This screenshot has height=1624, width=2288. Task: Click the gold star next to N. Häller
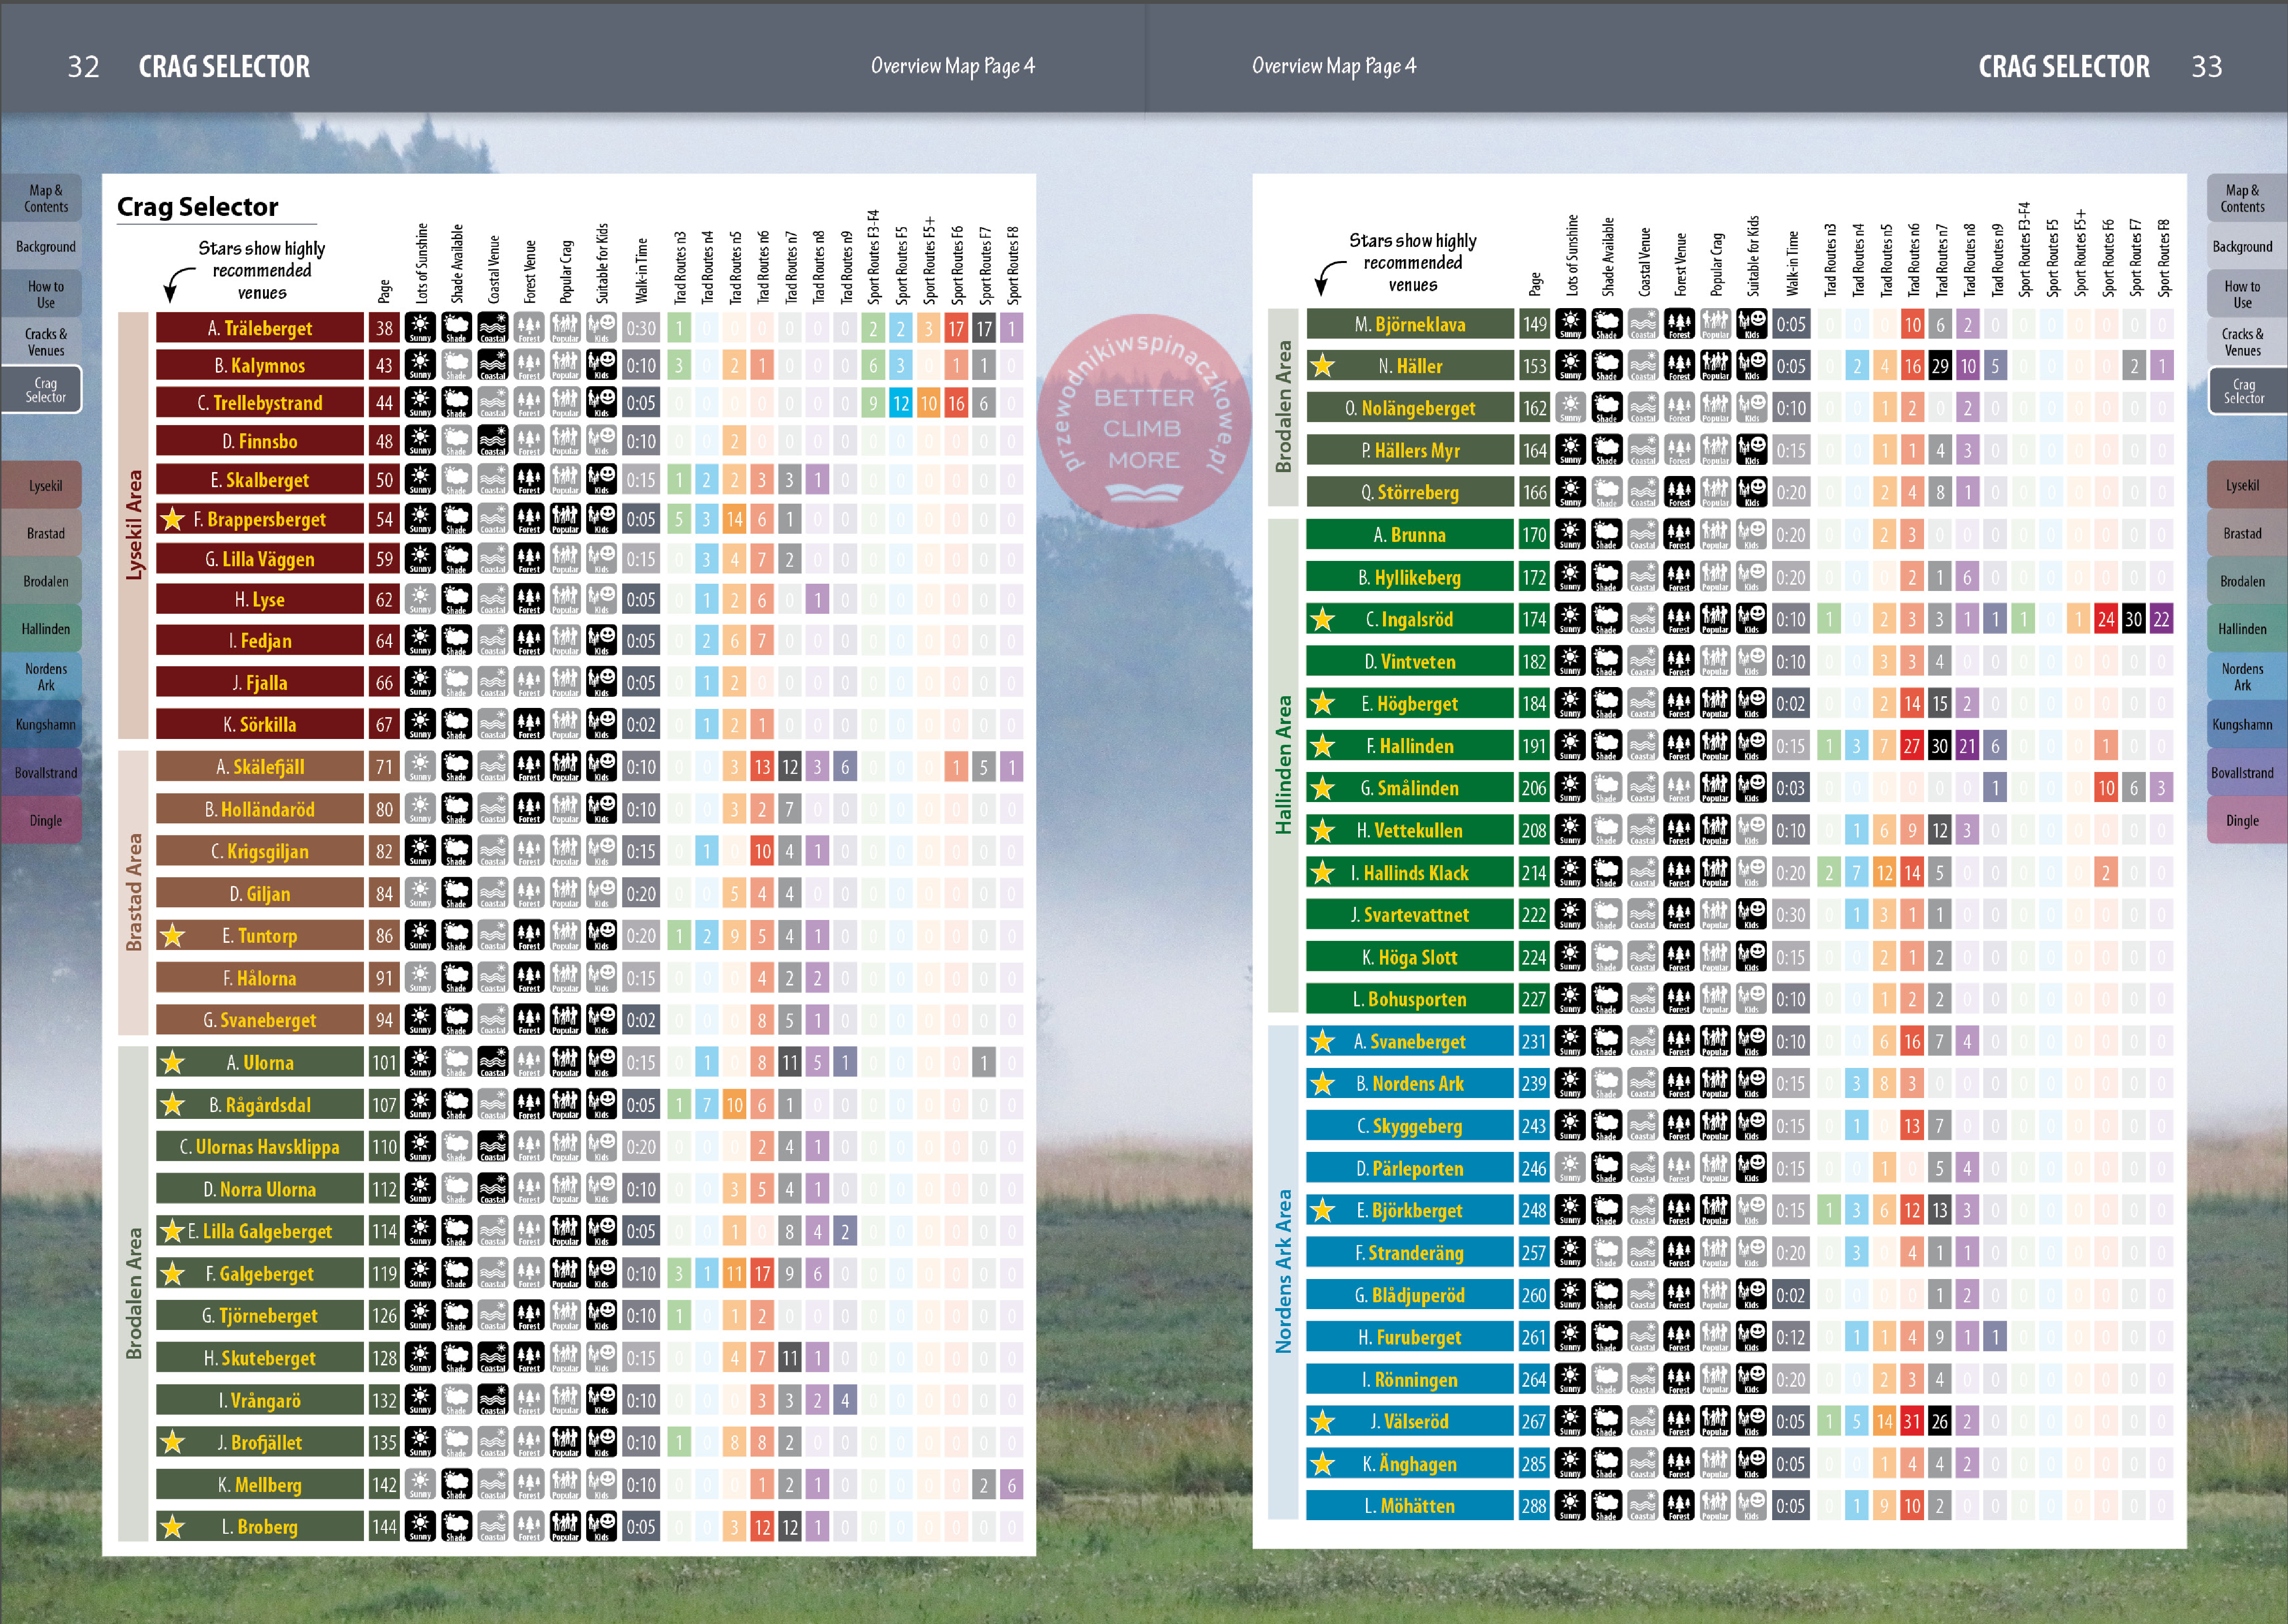[x=1322, y=366]
